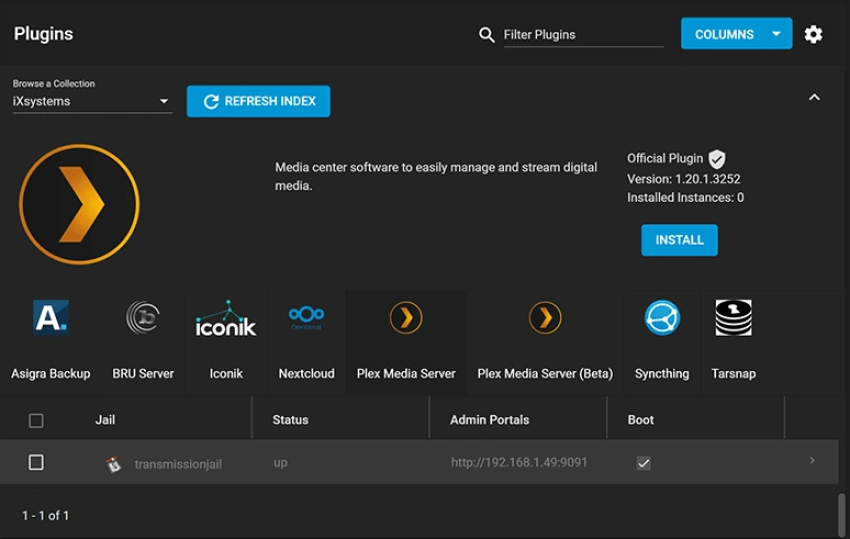Click the REFRESH INDEX button
Screen dimensions: 850x539
[259, 101]
